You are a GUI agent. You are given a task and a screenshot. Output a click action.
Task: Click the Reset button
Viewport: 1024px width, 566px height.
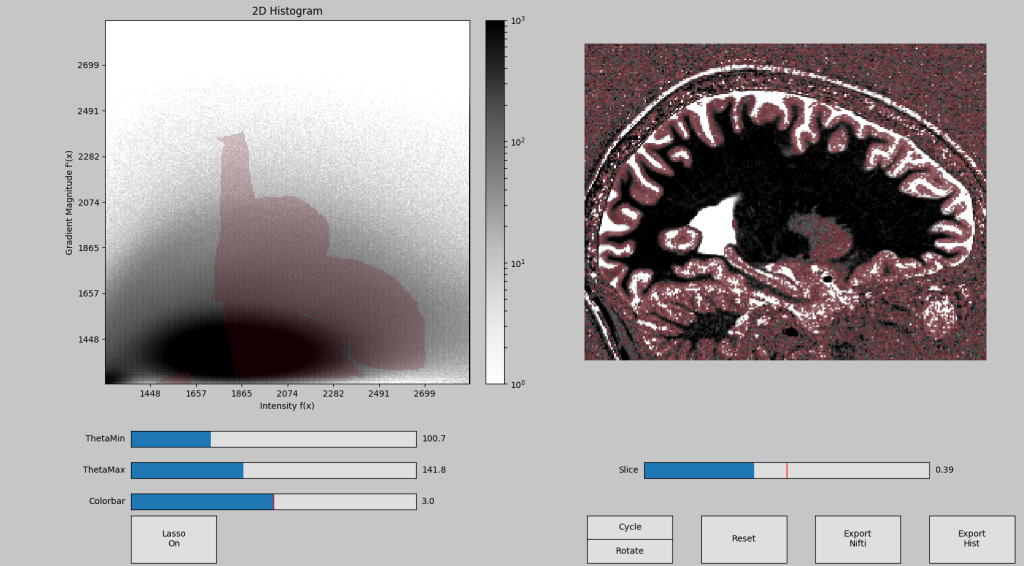click(x=744, y=539)
